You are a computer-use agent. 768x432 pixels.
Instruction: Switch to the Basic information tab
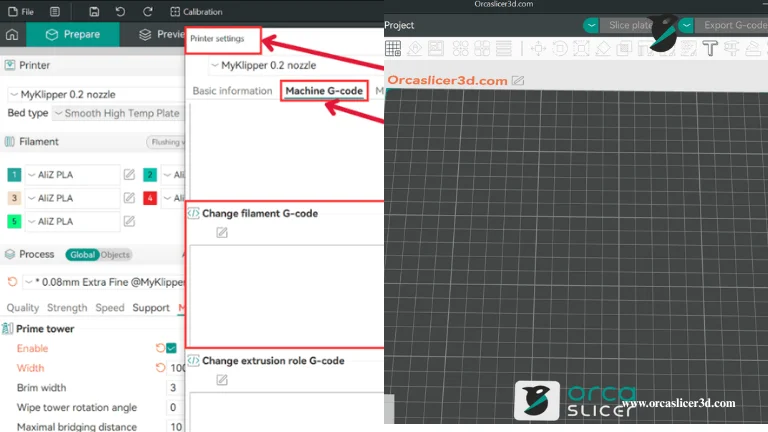232,91
